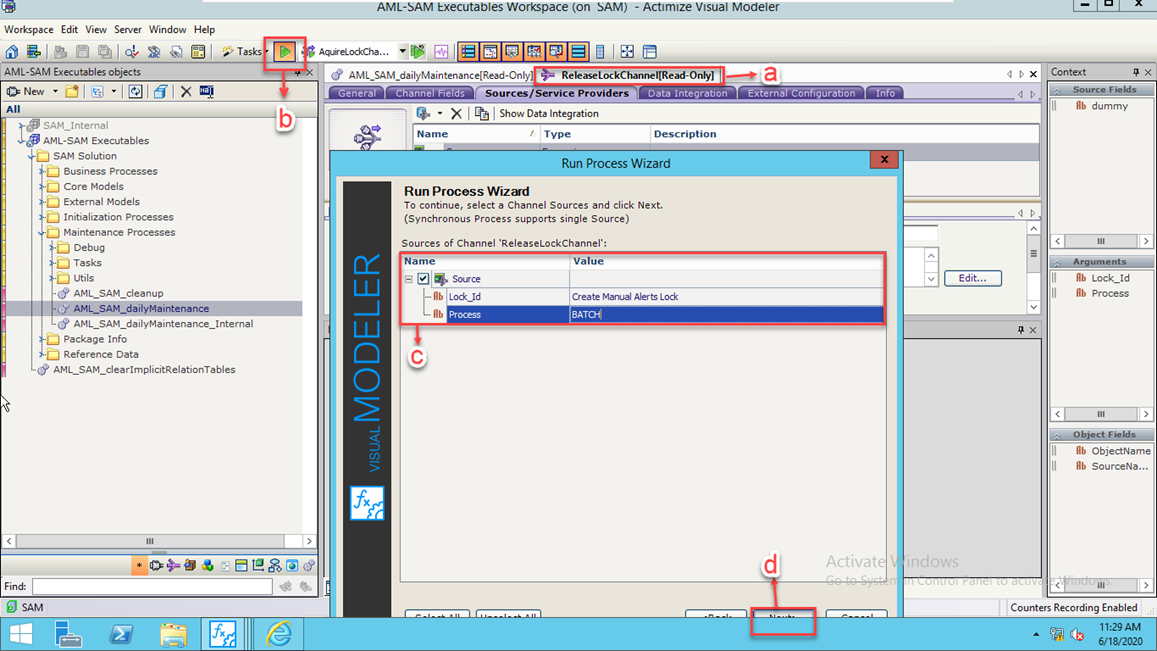
Task: Click the delete X icon beside Show Data Integration
Action: pyautogui.click(x=456, y=114)
